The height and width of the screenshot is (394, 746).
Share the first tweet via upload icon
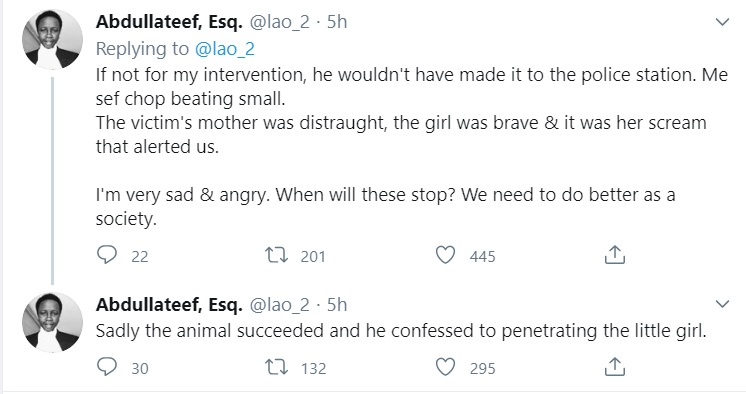[614, 255]
